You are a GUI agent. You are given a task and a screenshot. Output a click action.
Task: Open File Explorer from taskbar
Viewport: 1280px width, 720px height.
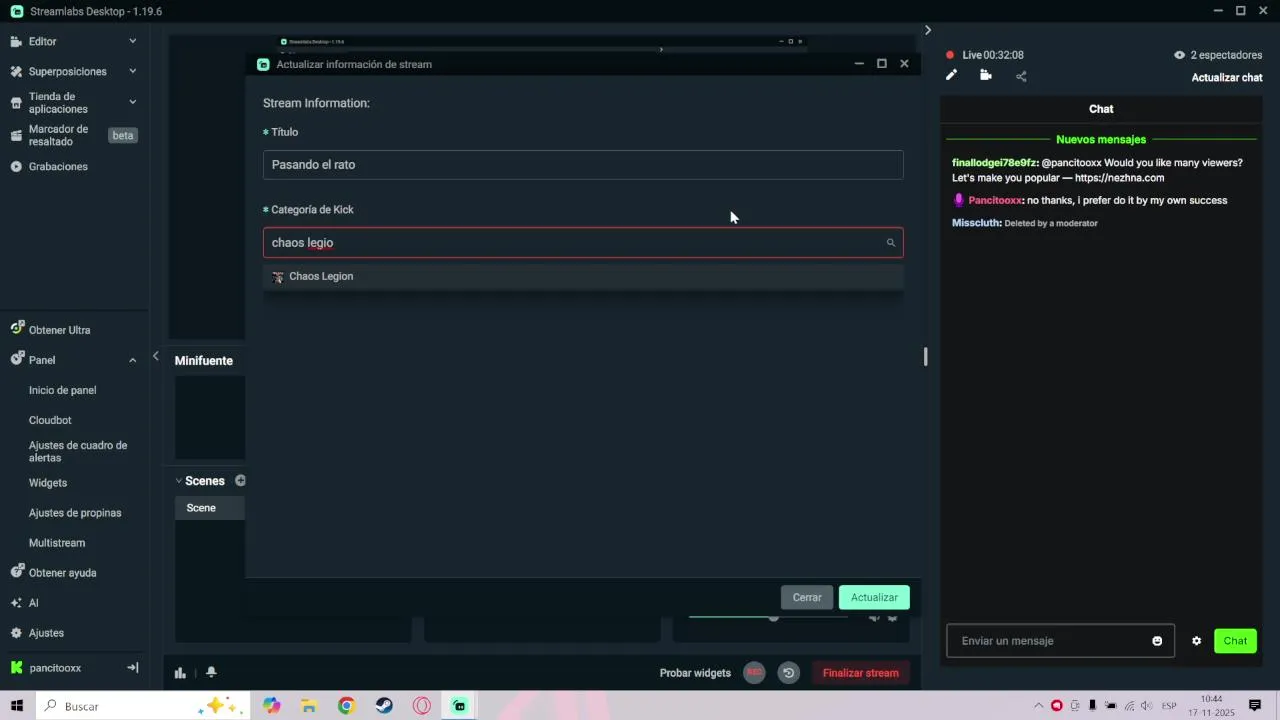(x=309, y=706)
